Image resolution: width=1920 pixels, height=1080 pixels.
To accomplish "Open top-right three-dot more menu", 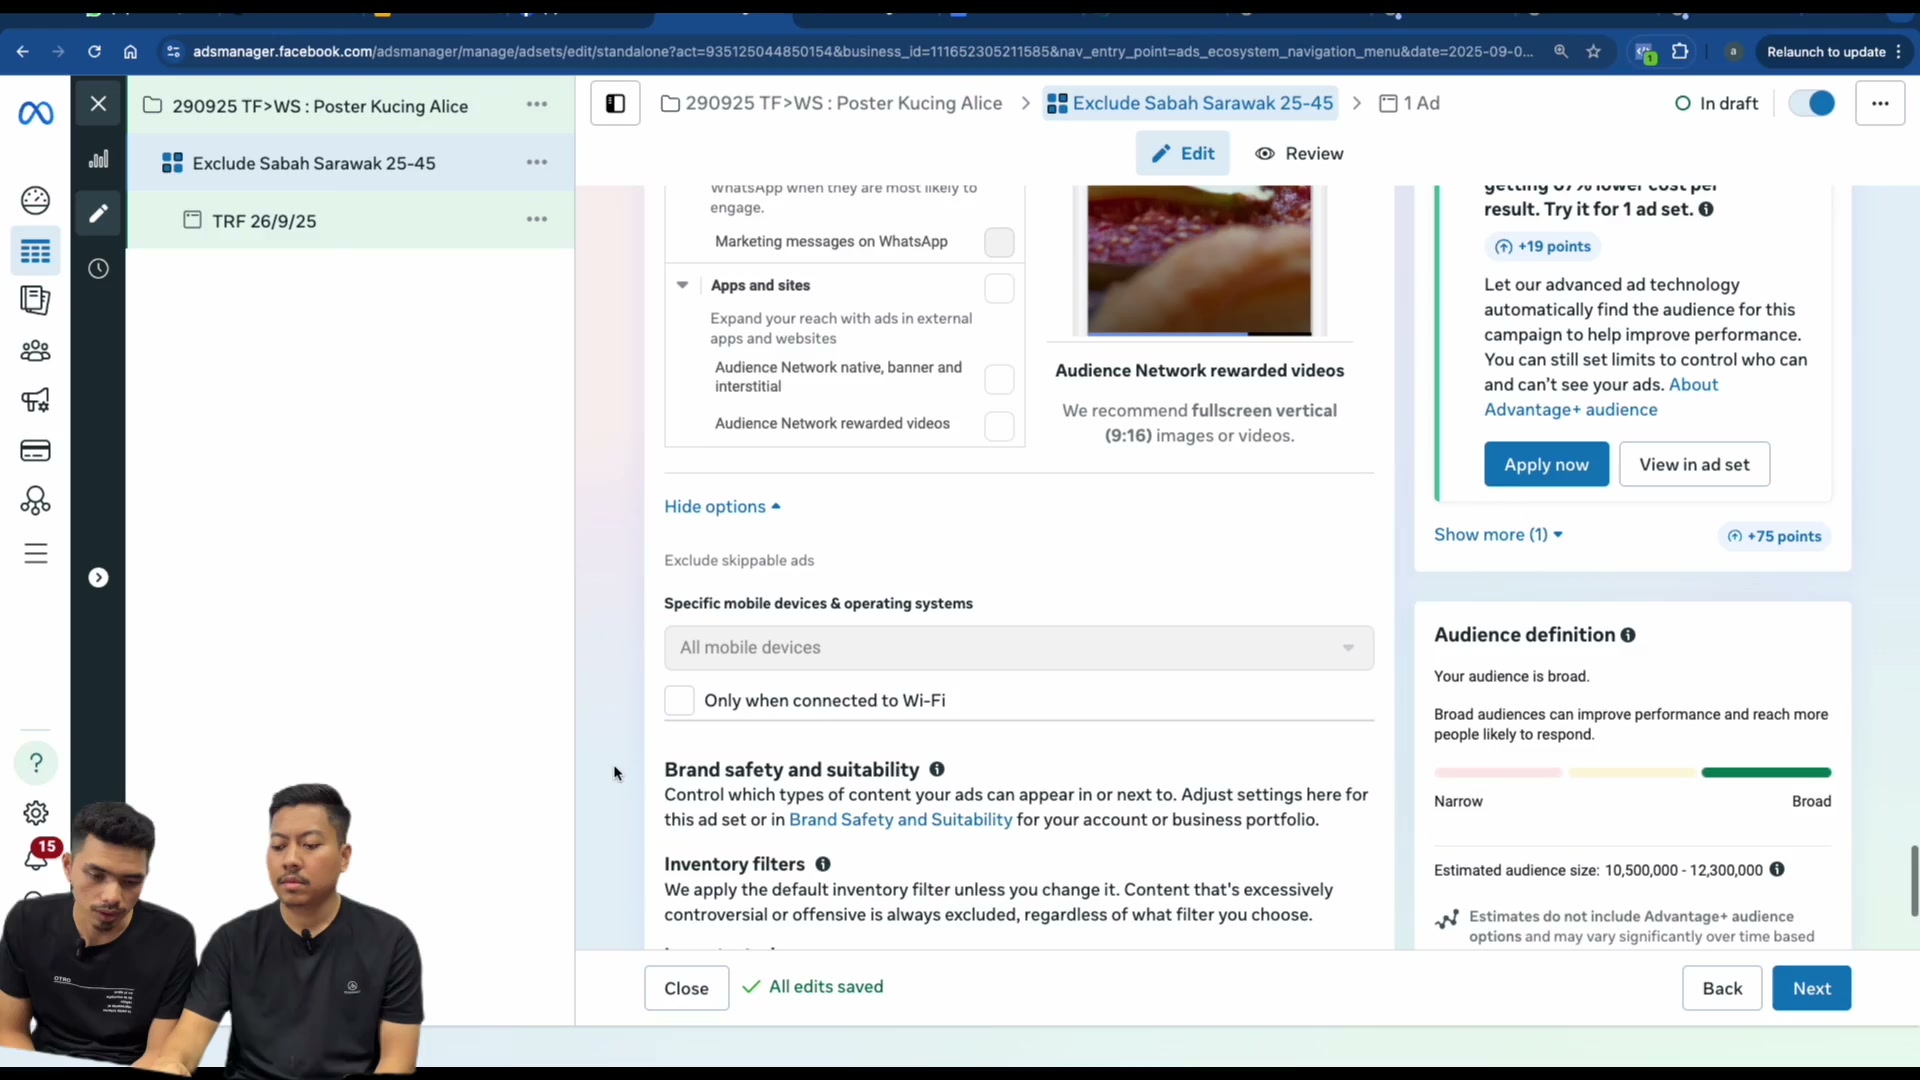I will [1880, 103].
